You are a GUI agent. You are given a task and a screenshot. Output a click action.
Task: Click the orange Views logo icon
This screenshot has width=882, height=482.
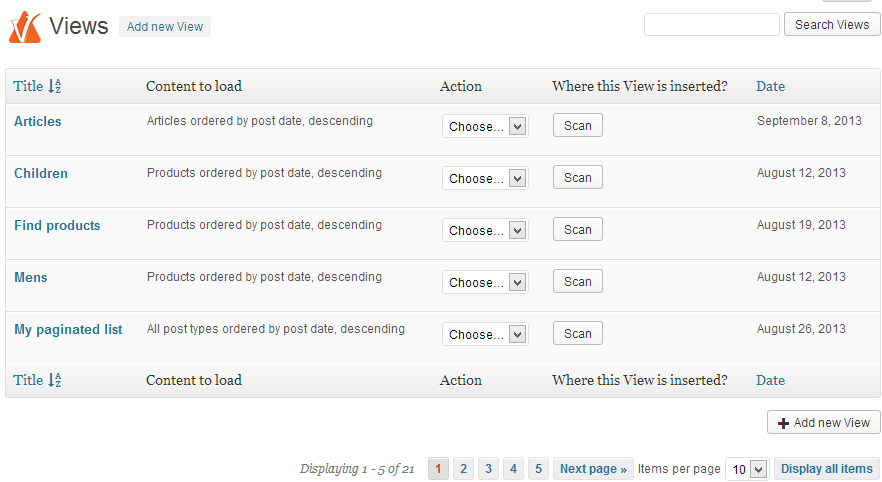(x=25, y=27)
